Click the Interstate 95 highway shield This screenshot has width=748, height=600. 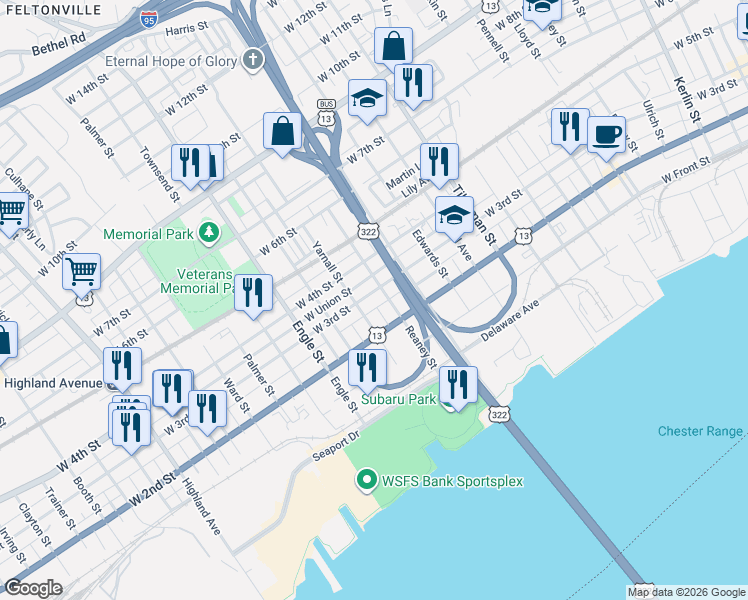(149, 20)
